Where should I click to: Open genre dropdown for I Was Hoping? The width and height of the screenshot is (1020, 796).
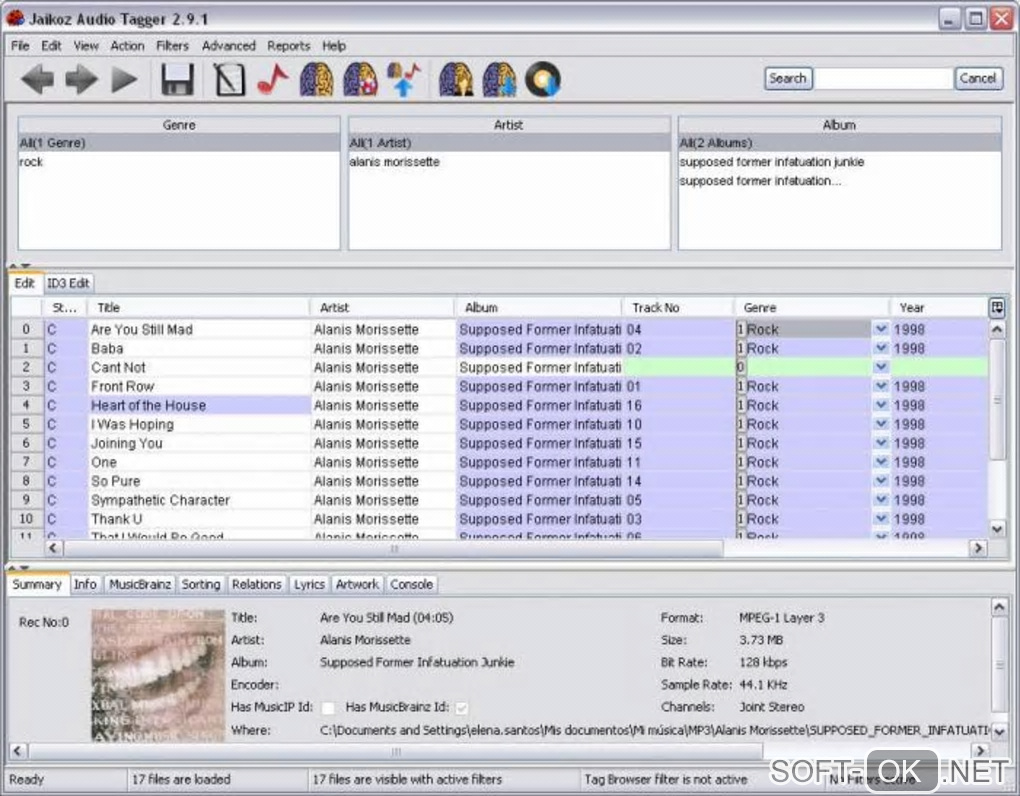point(881,423)
